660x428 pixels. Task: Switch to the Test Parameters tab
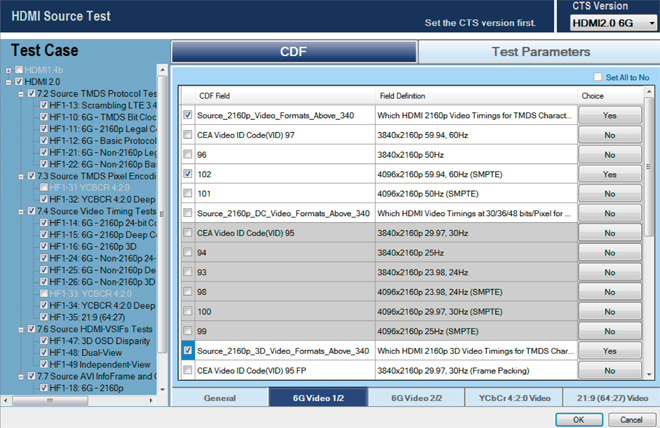pos(540,52)
